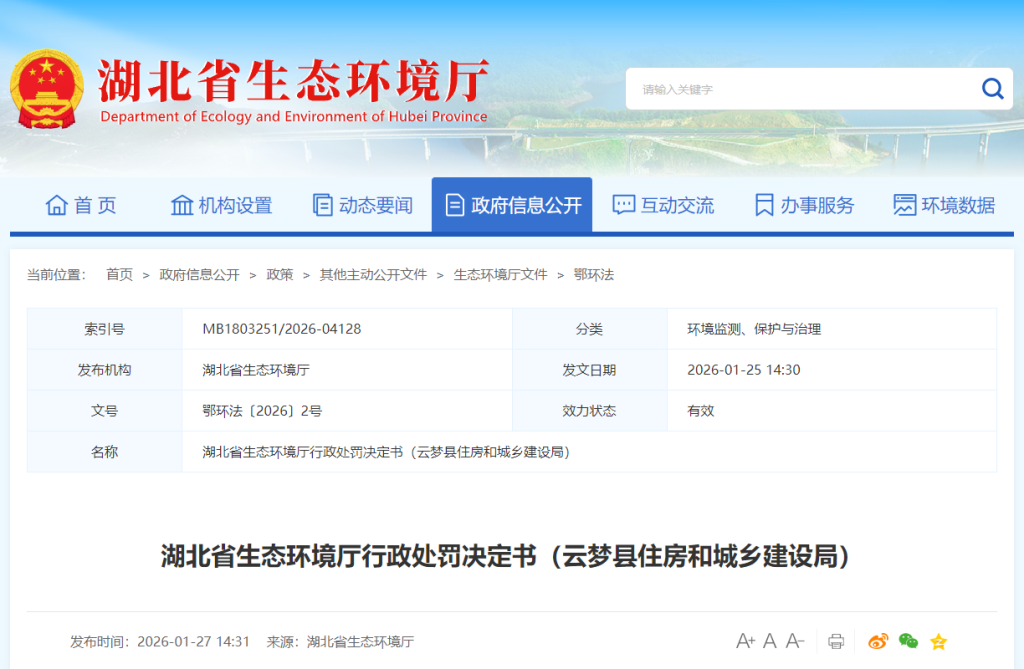This screenshot has height=669, width=1024.
Task: Click the bookmark icon beside 办事服务
Action: click(x=764, y=205)
